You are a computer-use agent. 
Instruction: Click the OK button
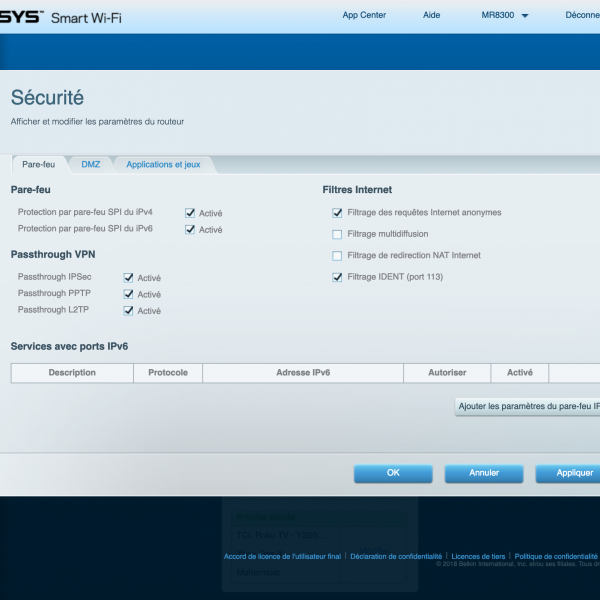pos(393,473)
